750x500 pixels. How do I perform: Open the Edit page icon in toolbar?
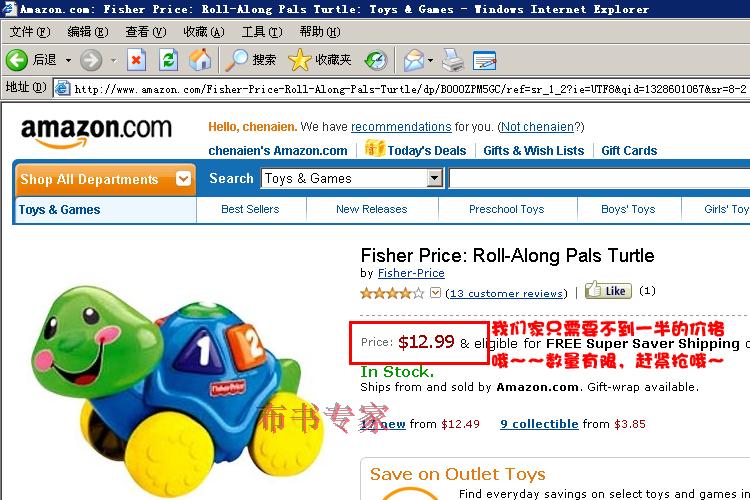click(x=484, y=61)
